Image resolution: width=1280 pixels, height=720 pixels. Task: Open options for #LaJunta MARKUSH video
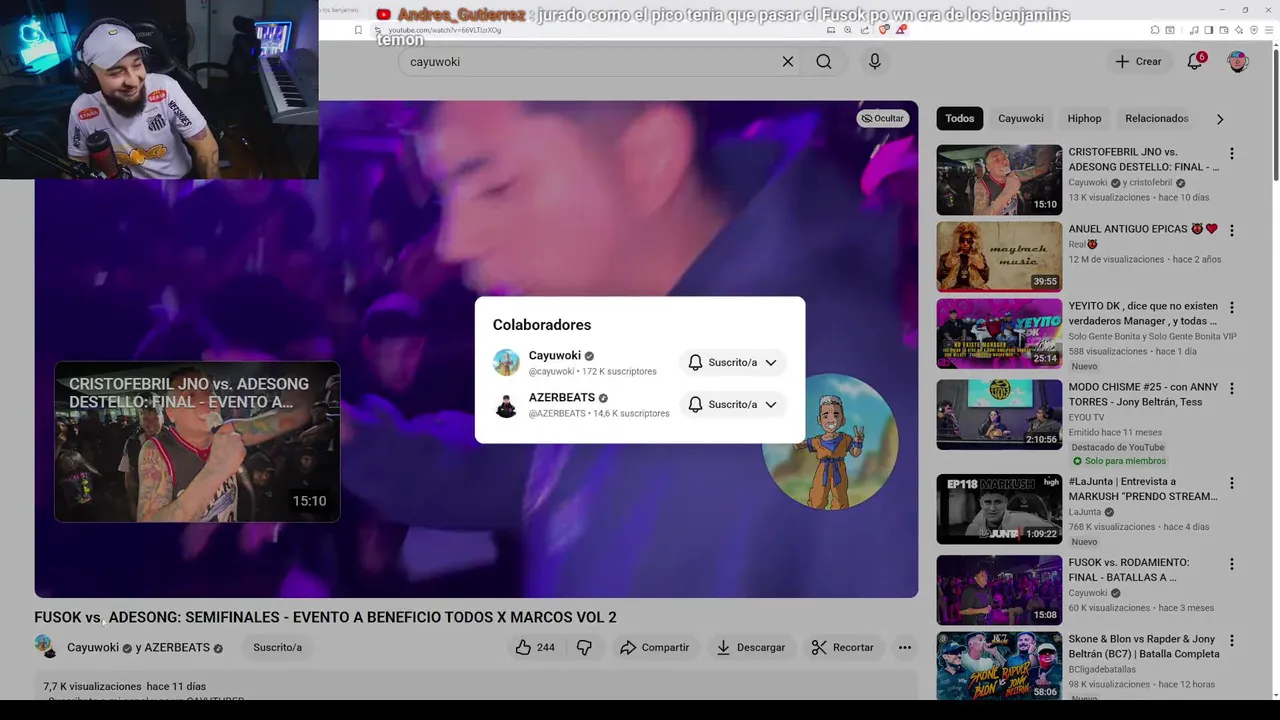click(x=1232, y=483)
